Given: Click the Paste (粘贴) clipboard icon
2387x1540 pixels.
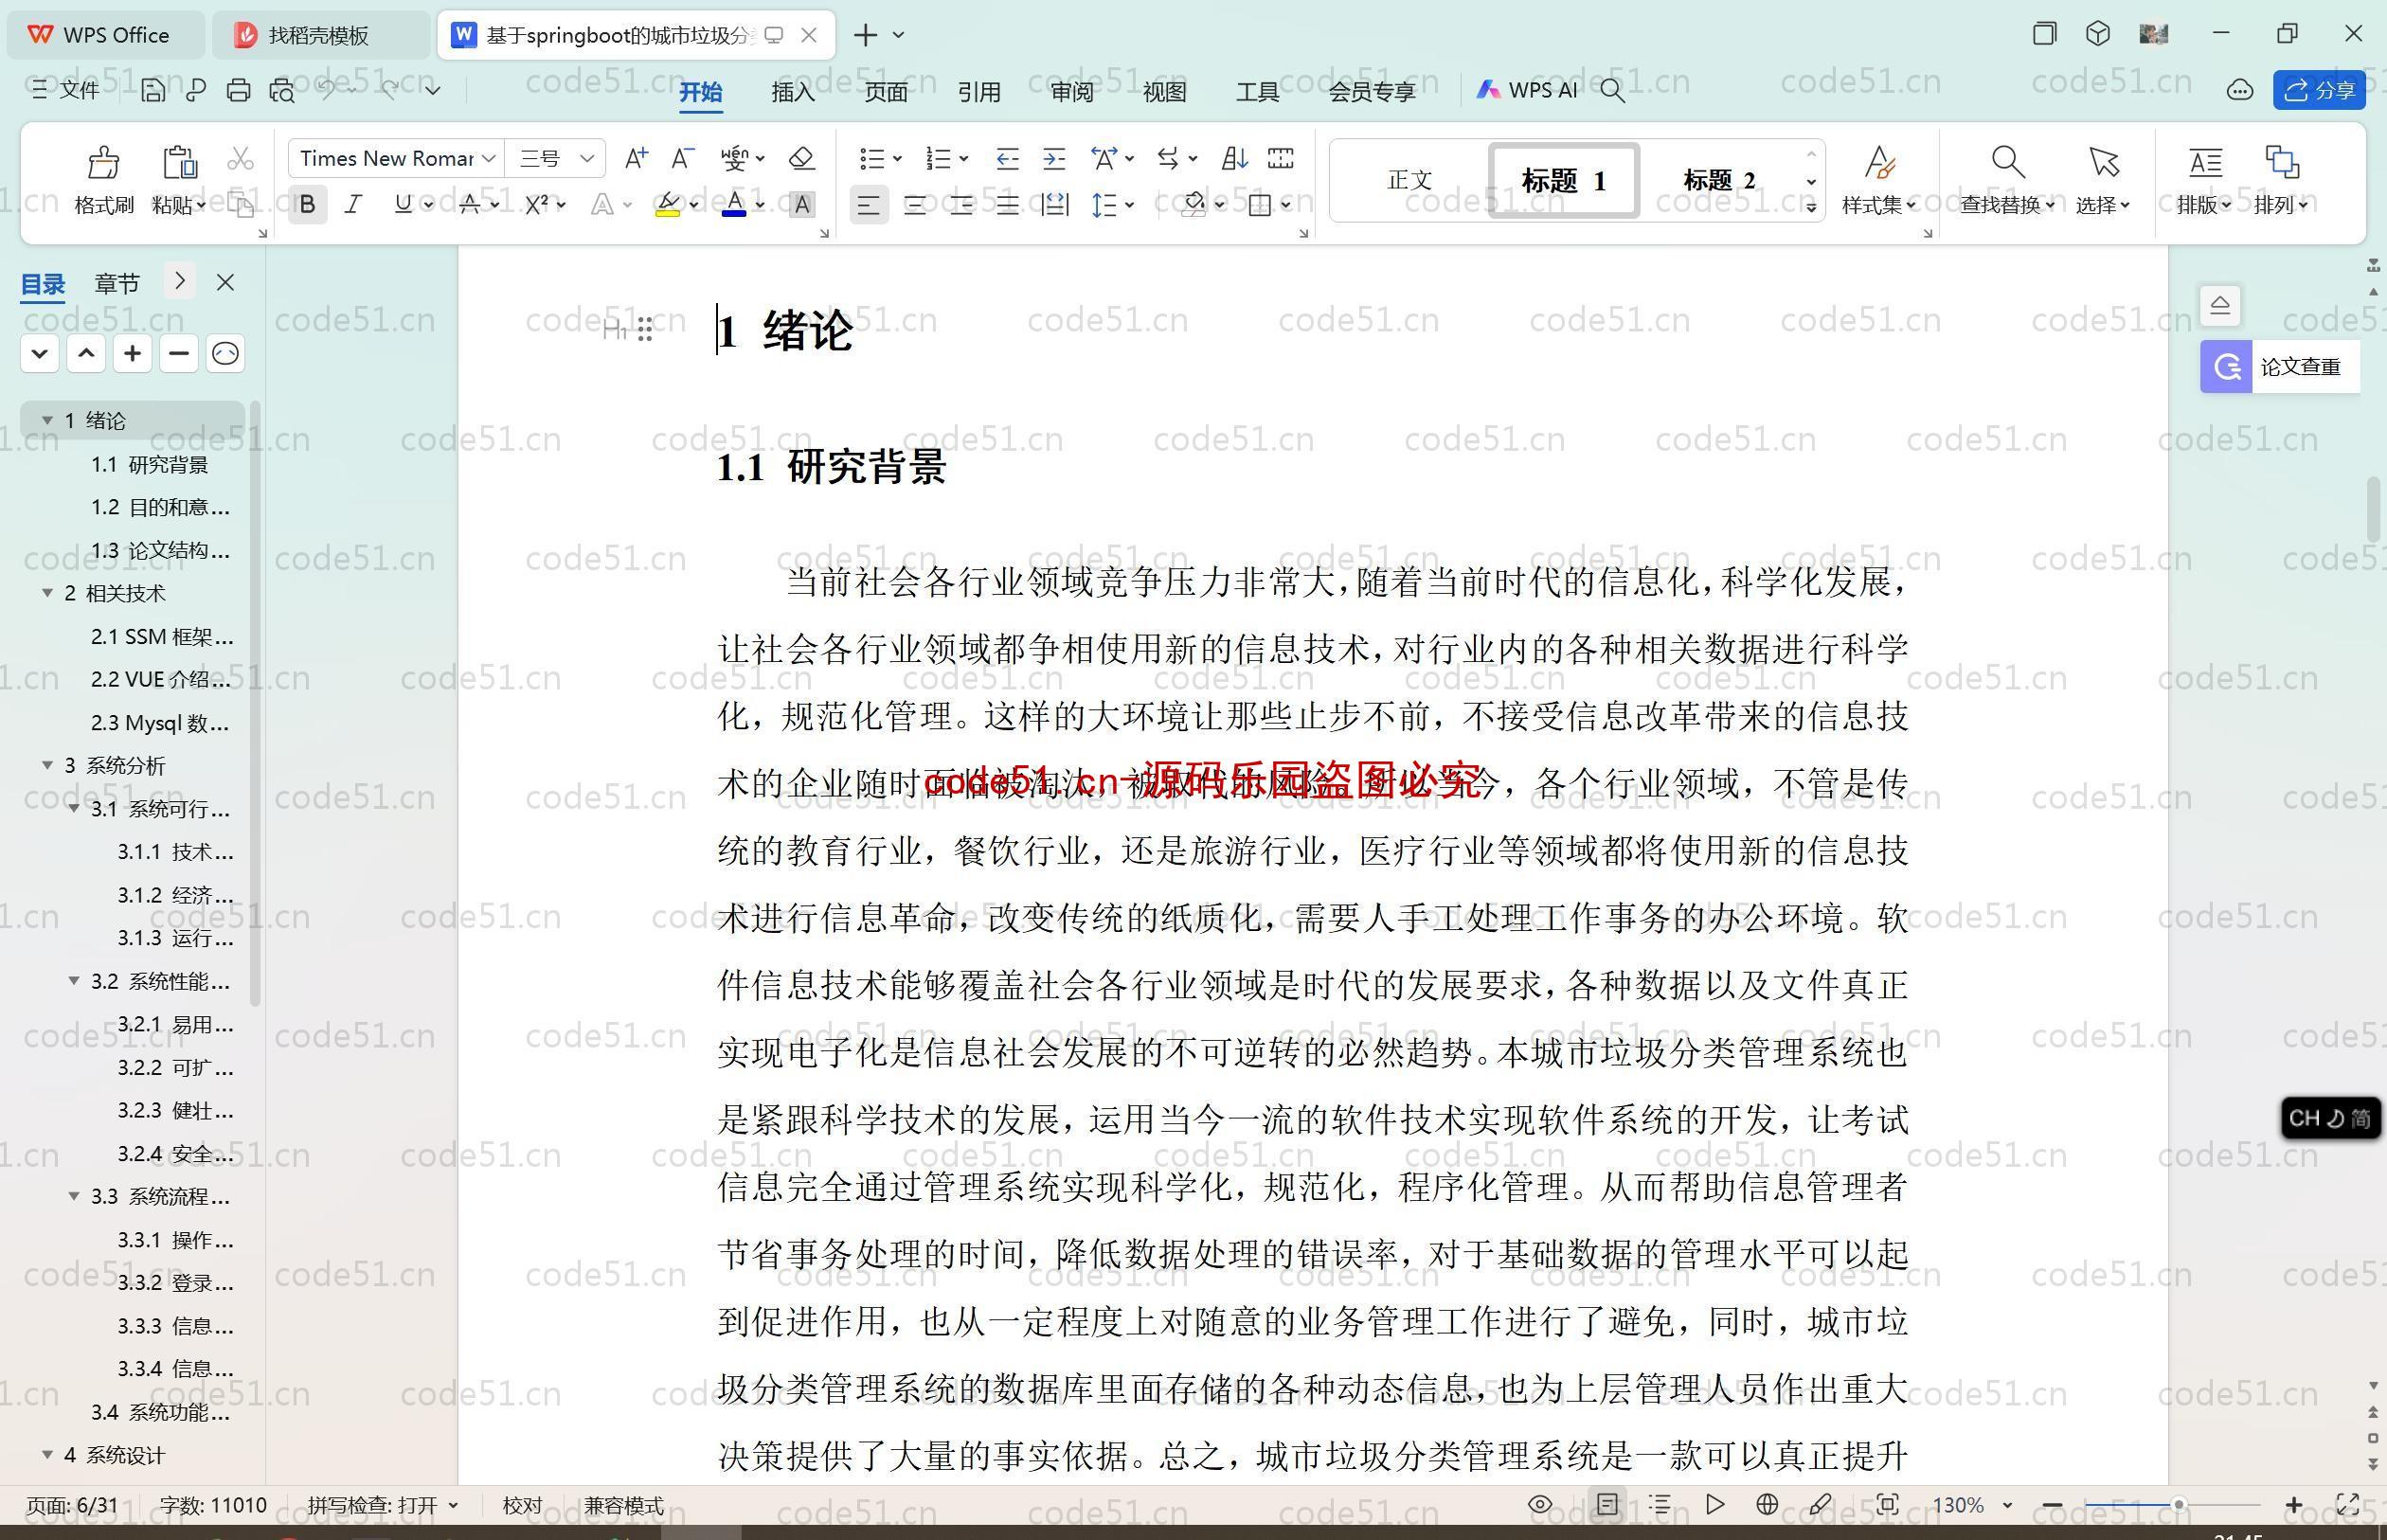Looking at the screenshot, I should [x=179, y=162].
